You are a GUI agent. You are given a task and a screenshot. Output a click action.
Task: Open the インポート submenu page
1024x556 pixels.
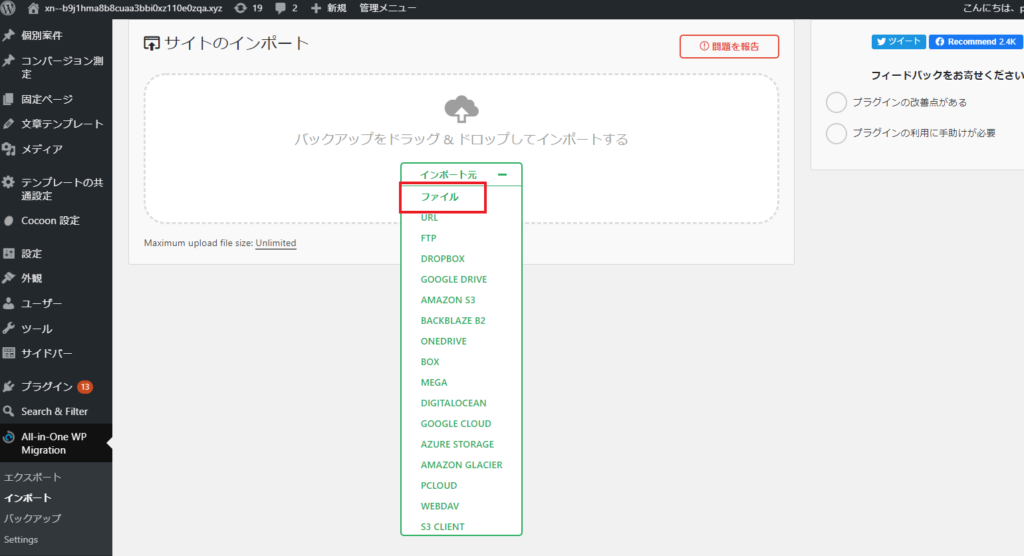coord(27,498)
